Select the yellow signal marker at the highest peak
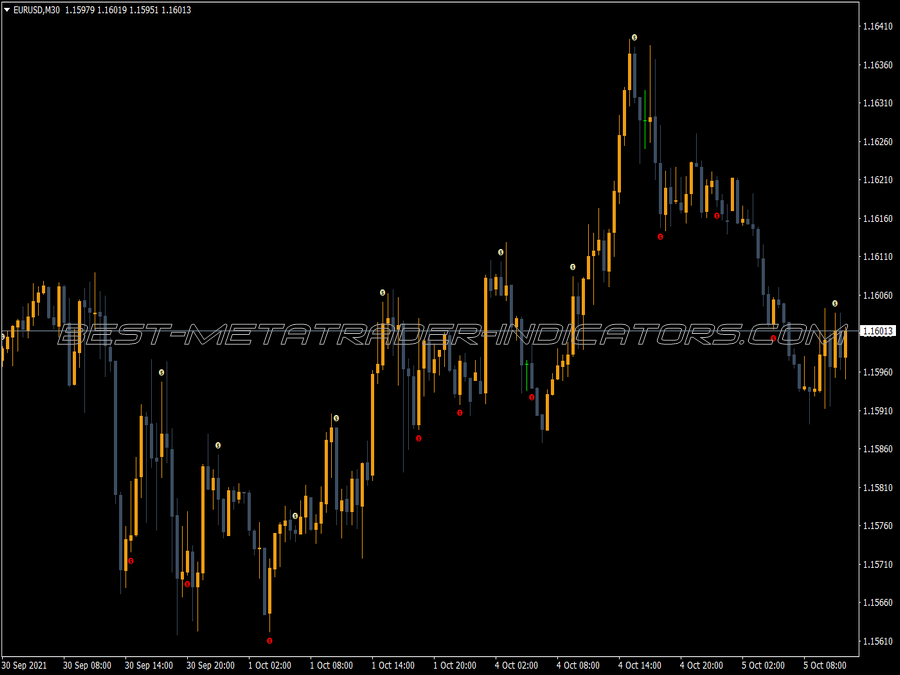 [634, 37]
